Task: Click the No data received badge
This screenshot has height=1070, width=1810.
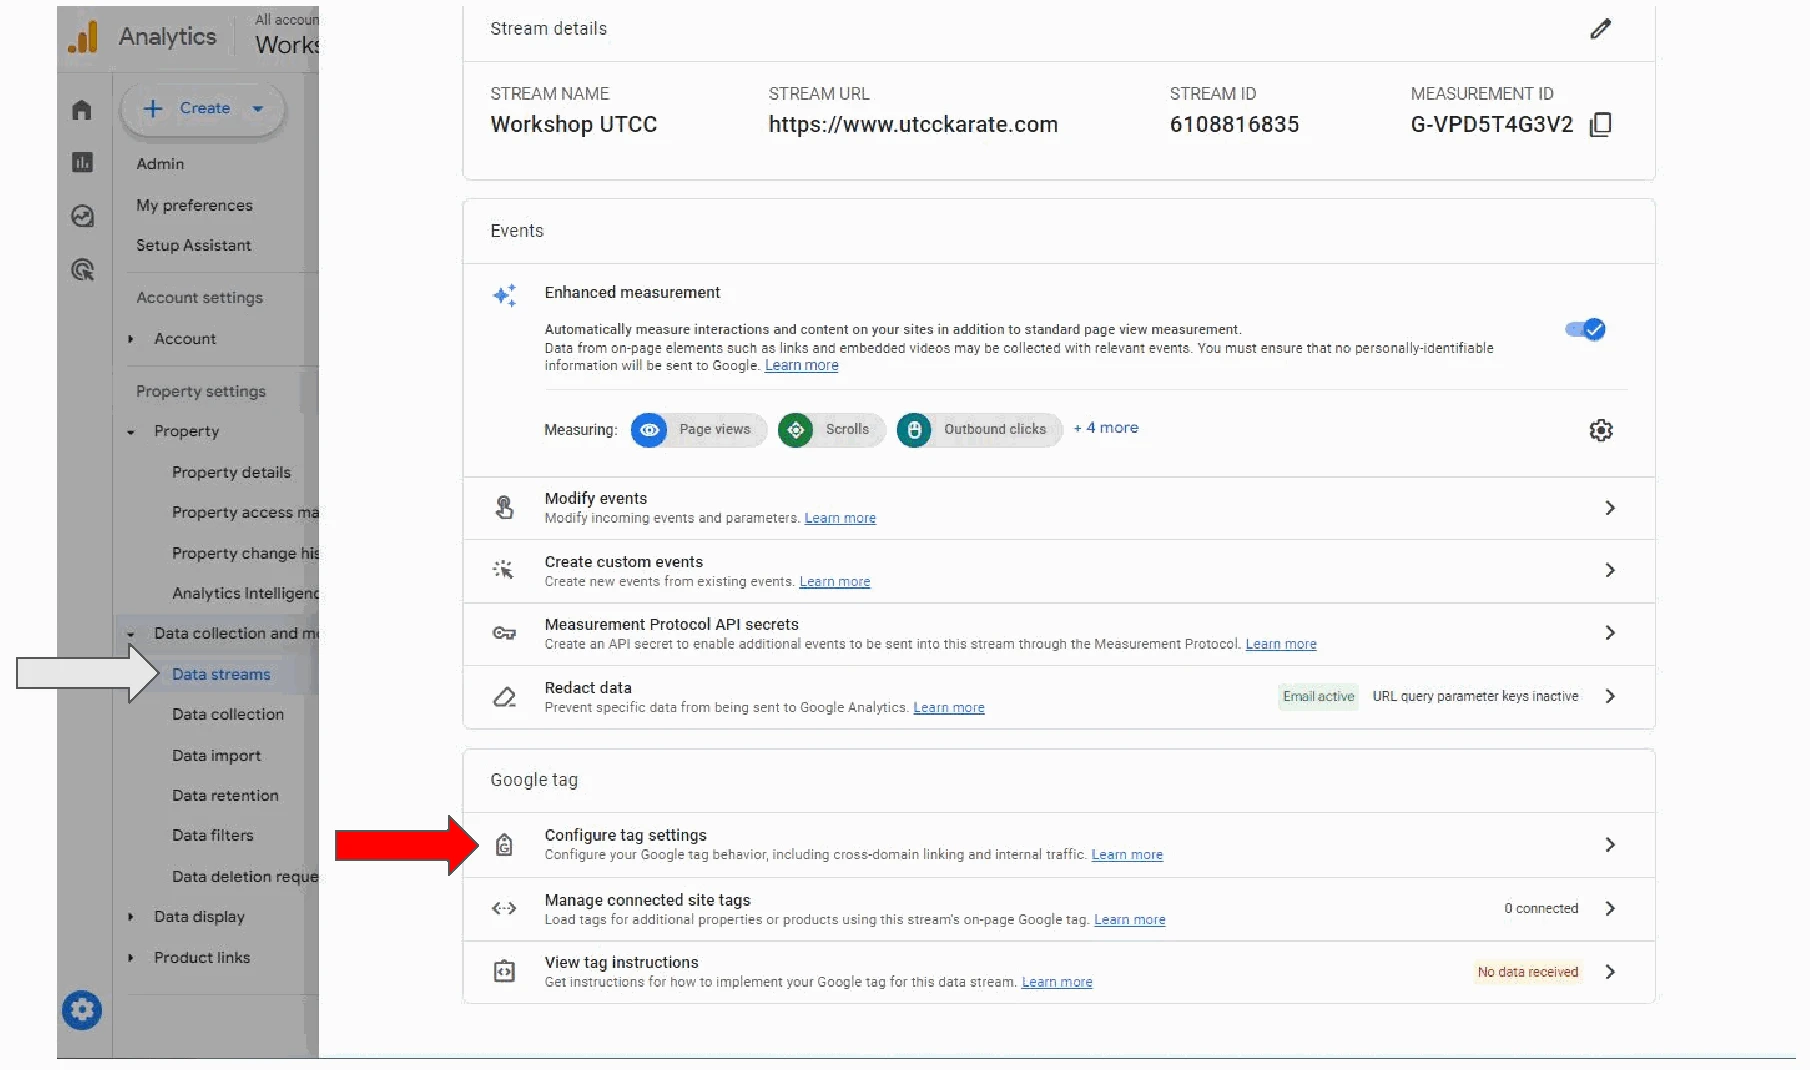Action: click(x=1528, y=972)
